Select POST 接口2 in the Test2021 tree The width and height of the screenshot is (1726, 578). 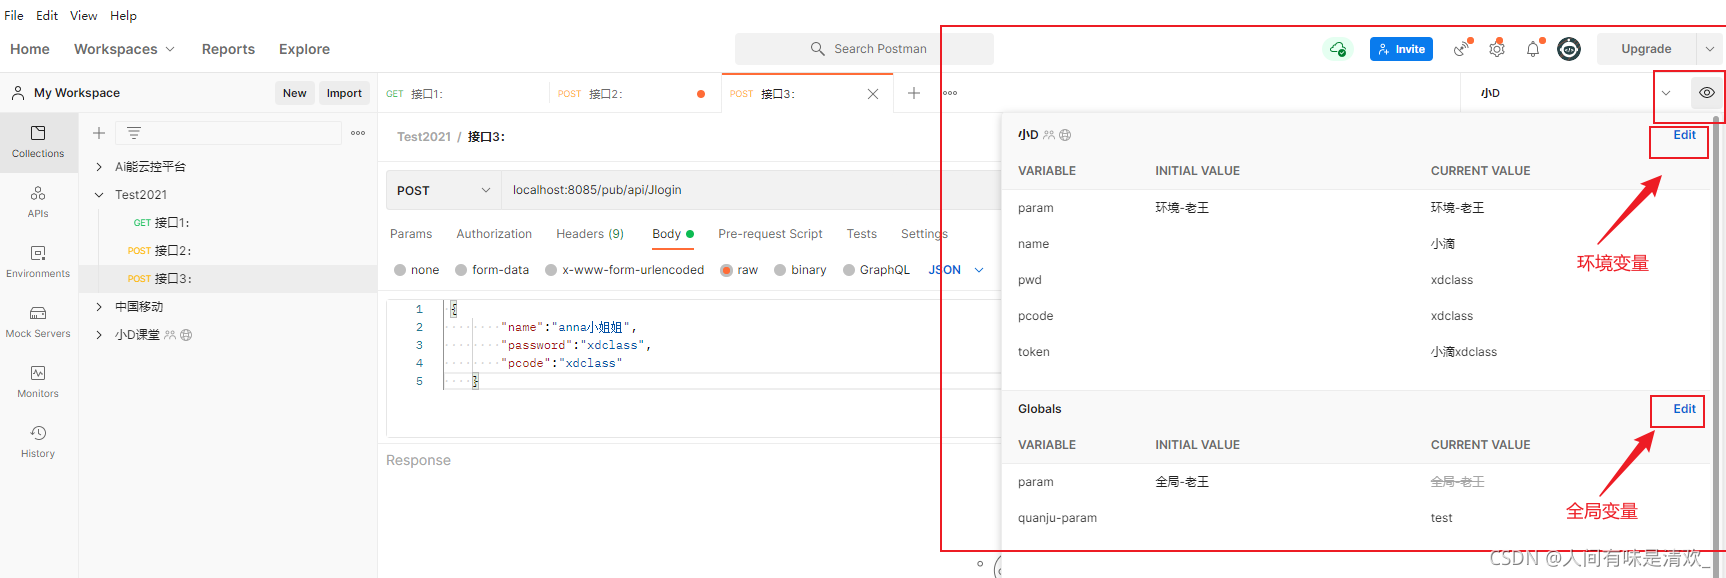228,251
